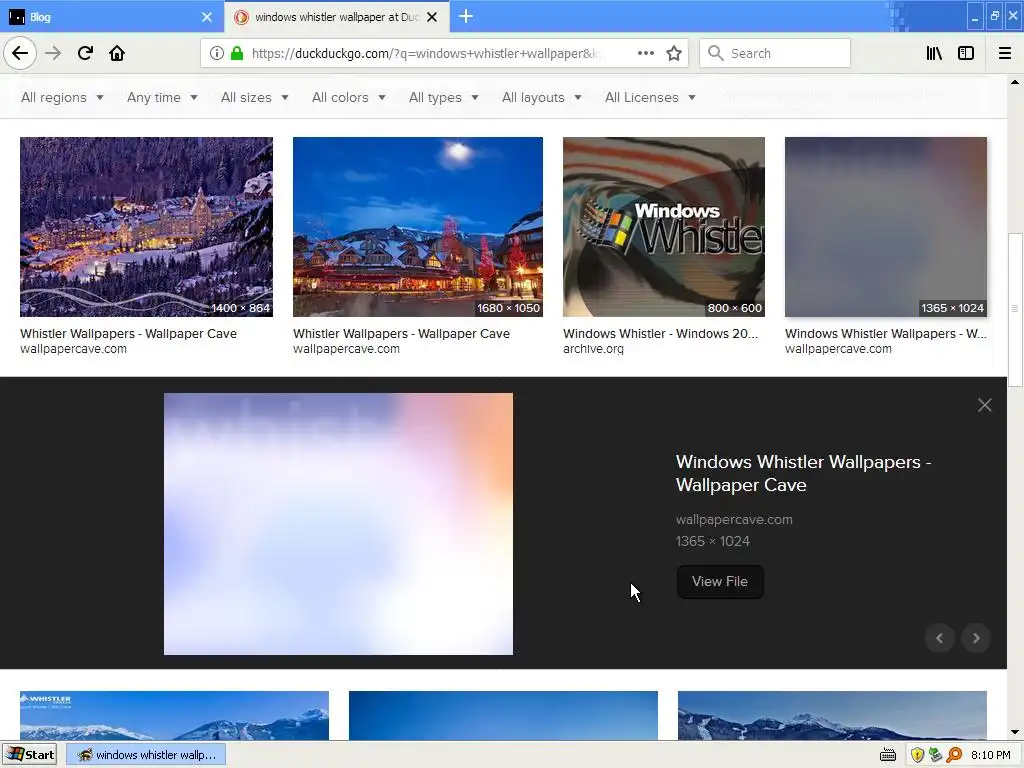The width and height of the screenshot is (1024, 768).
Task: Click the large preview image in detail panel
Action: (338, 524)
